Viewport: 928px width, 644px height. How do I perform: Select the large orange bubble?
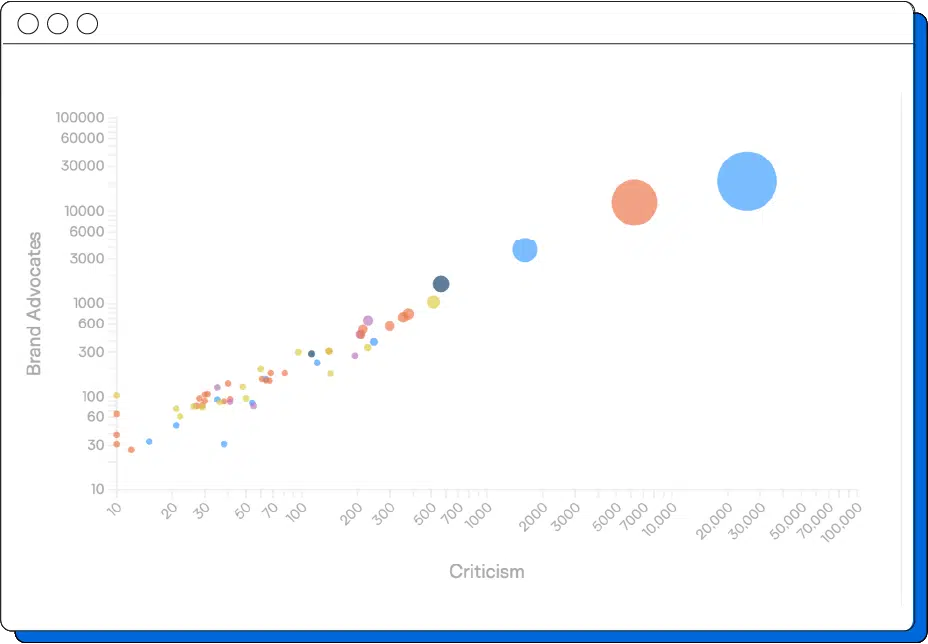[634, 202]
